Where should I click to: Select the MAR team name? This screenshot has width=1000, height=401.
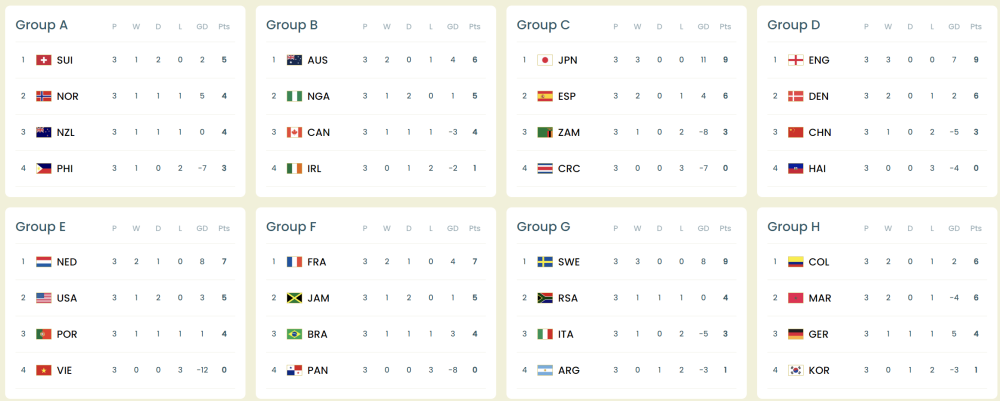pos(820,298)
